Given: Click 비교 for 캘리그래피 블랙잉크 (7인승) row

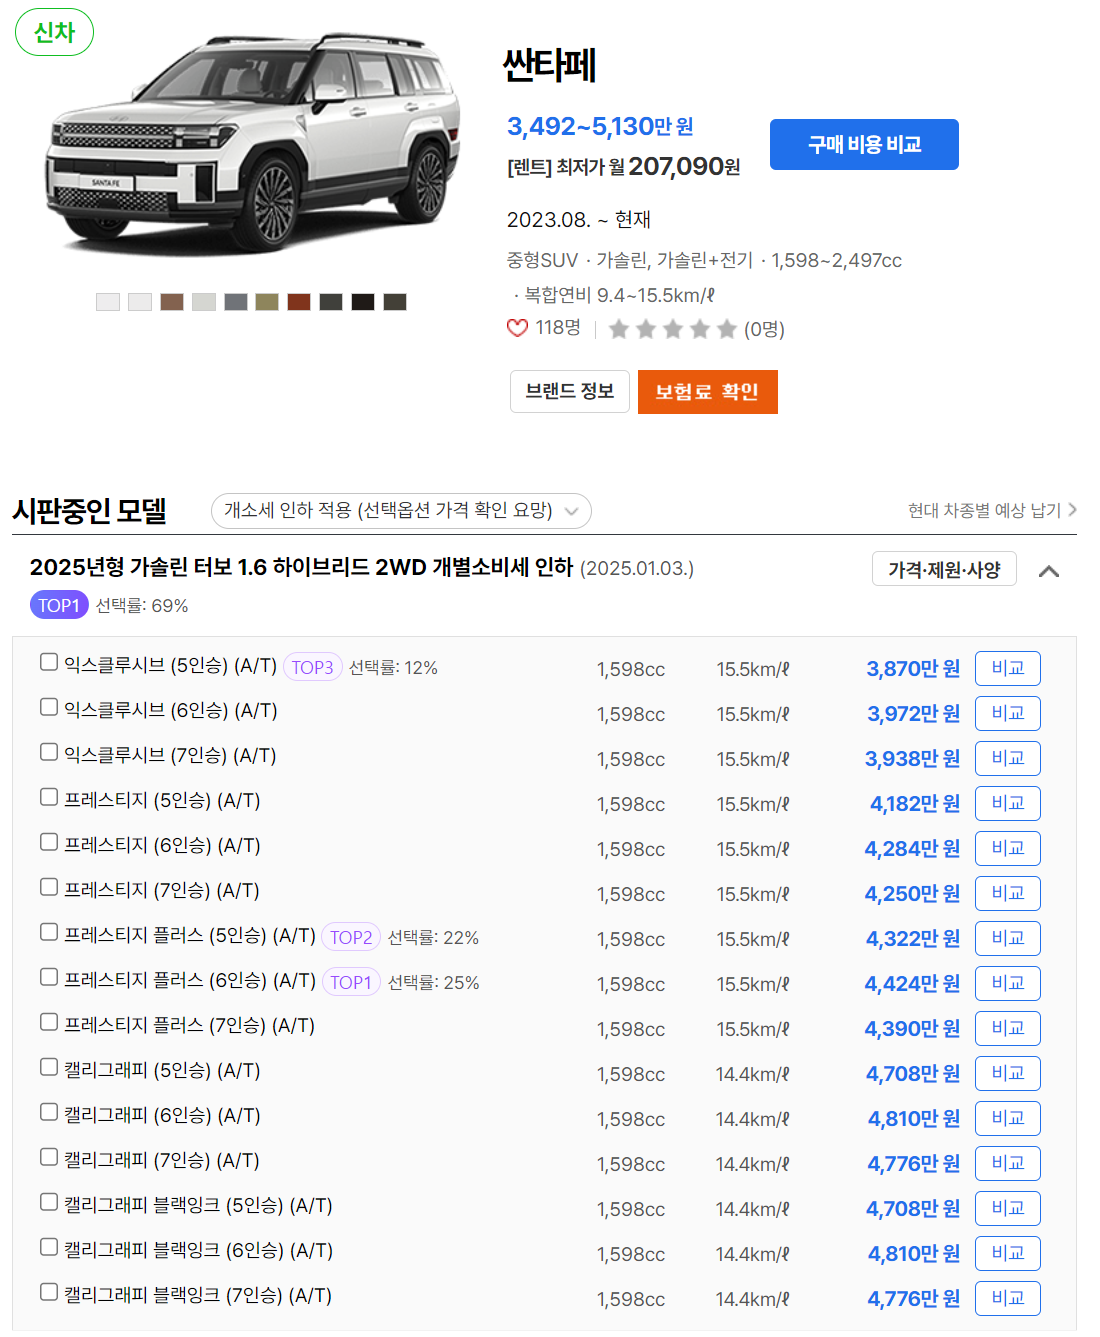Looking at the screenshot, I should tap(1008, 1298).
